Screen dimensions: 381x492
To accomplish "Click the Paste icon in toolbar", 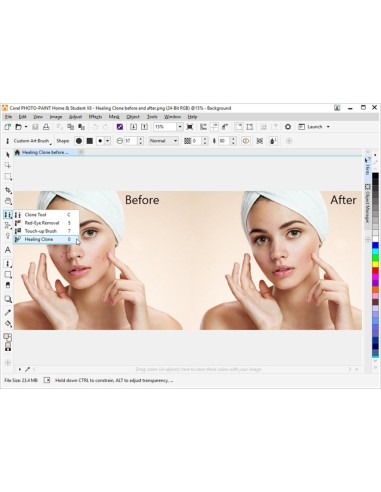I will pos(81,127).
